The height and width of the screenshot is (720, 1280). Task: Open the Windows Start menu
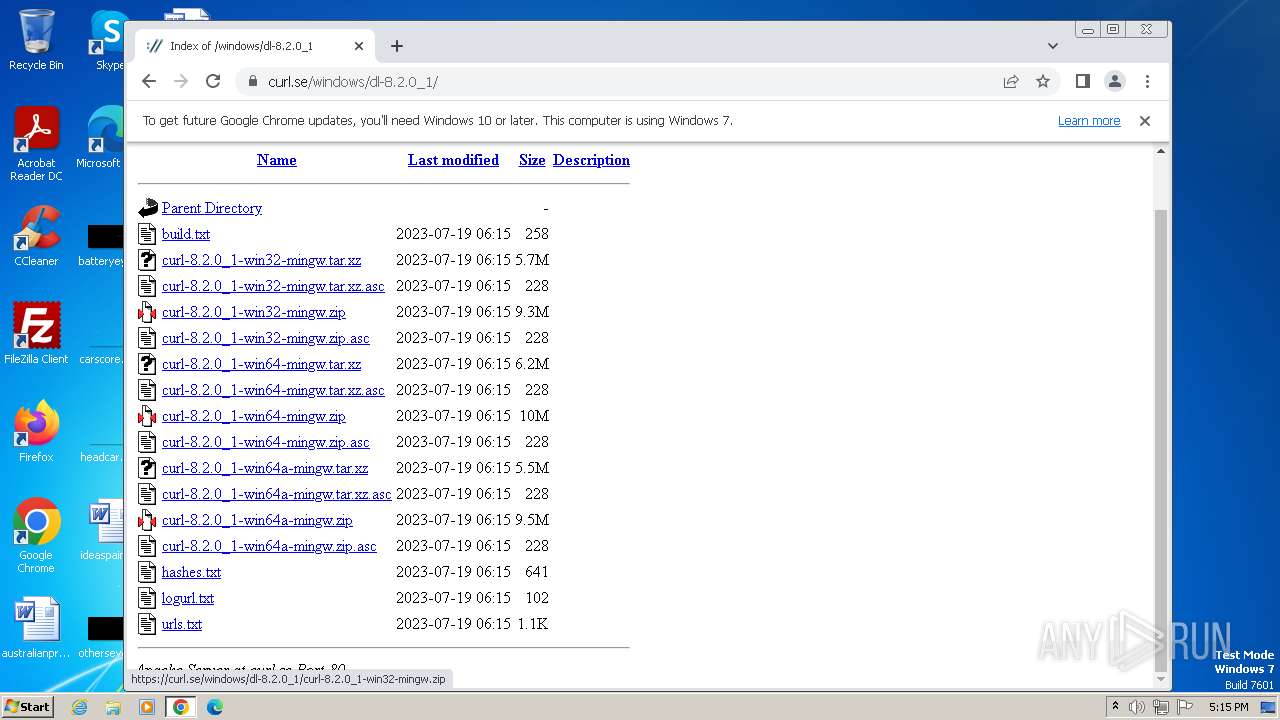[28, 706]
